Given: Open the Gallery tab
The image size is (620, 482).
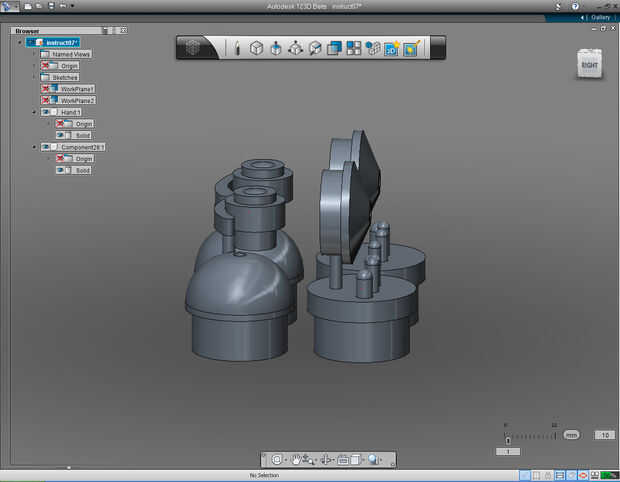Looking at the screenshot, I should pos(599,17).
